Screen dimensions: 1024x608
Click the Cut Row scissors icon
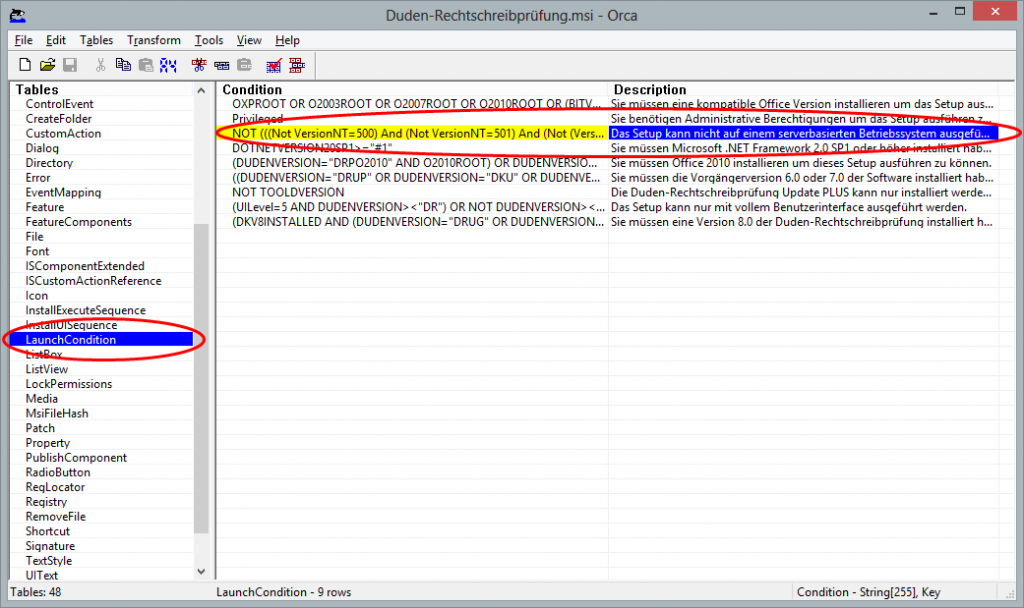(198, 65)
